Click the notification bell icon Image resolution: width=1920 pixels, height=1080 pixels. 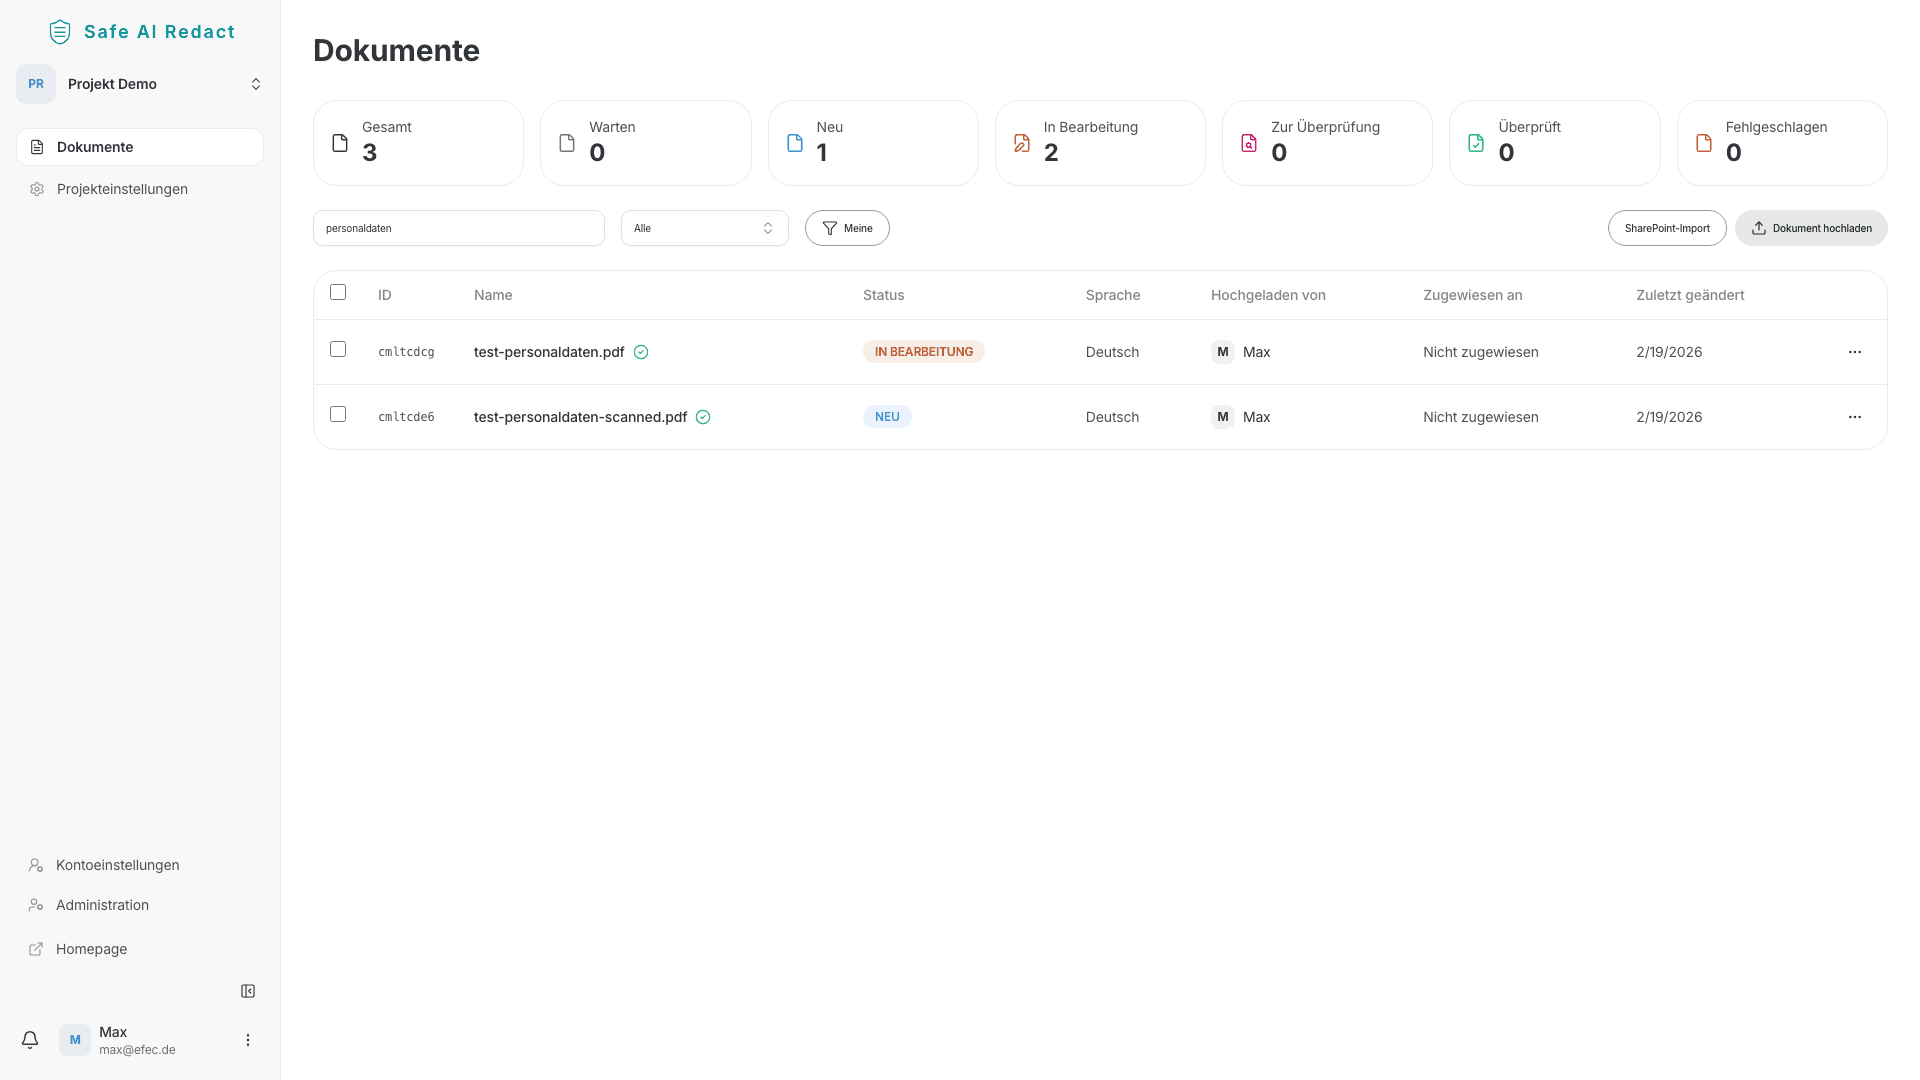pyautogui.click(x=30, y=1040)
